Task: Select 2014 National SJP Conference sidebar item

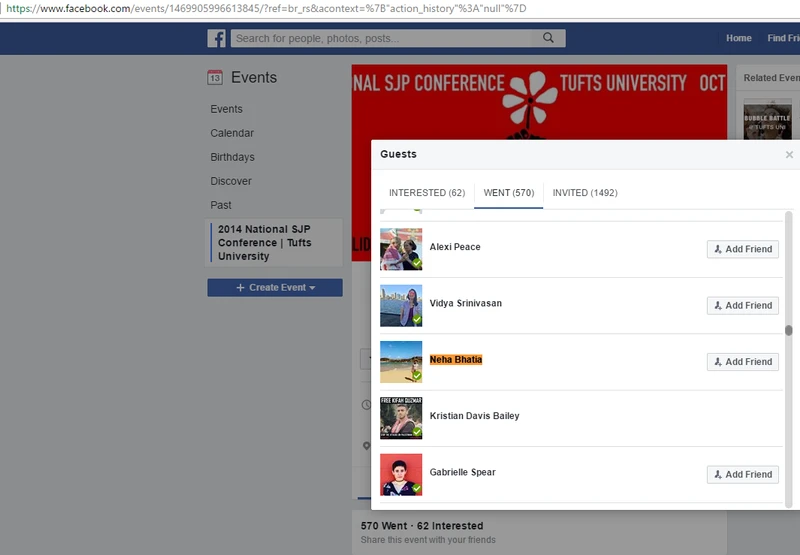Action: click(x=274, y=243)
